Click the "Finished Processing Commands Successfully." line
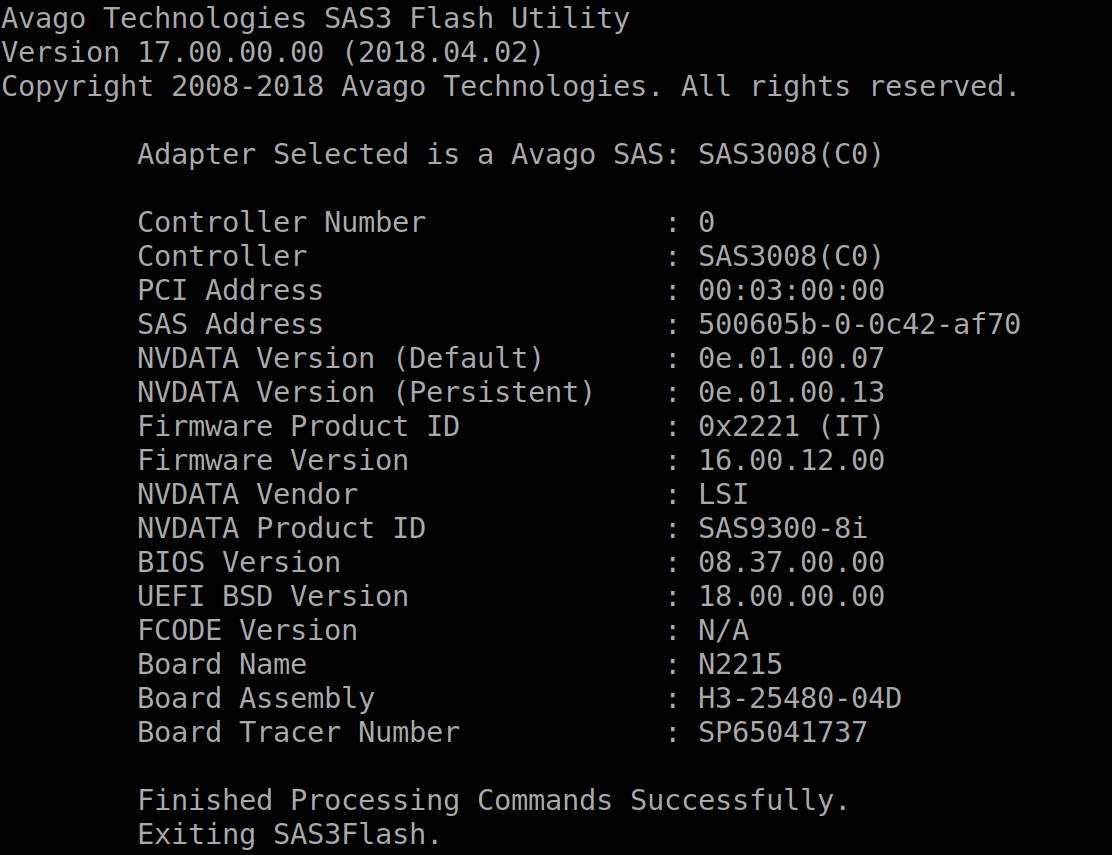This screenshot has height=855, width=1112. click(x=493, y=800)
